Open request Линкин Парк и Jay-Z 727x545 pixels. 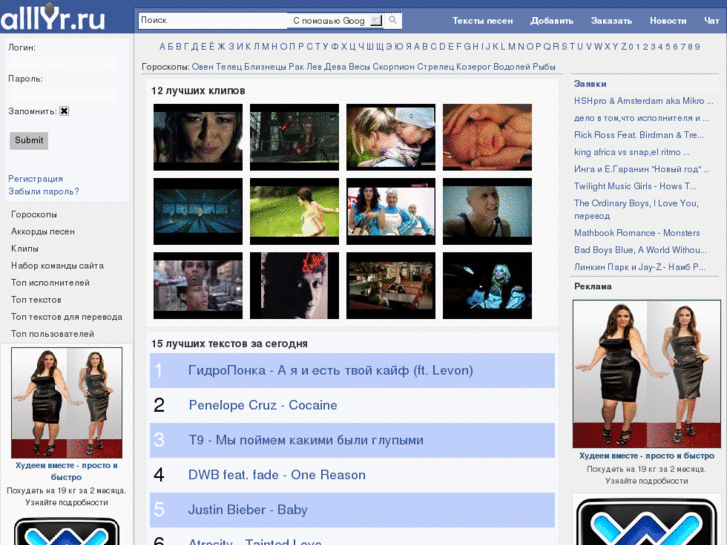point(640,267)
